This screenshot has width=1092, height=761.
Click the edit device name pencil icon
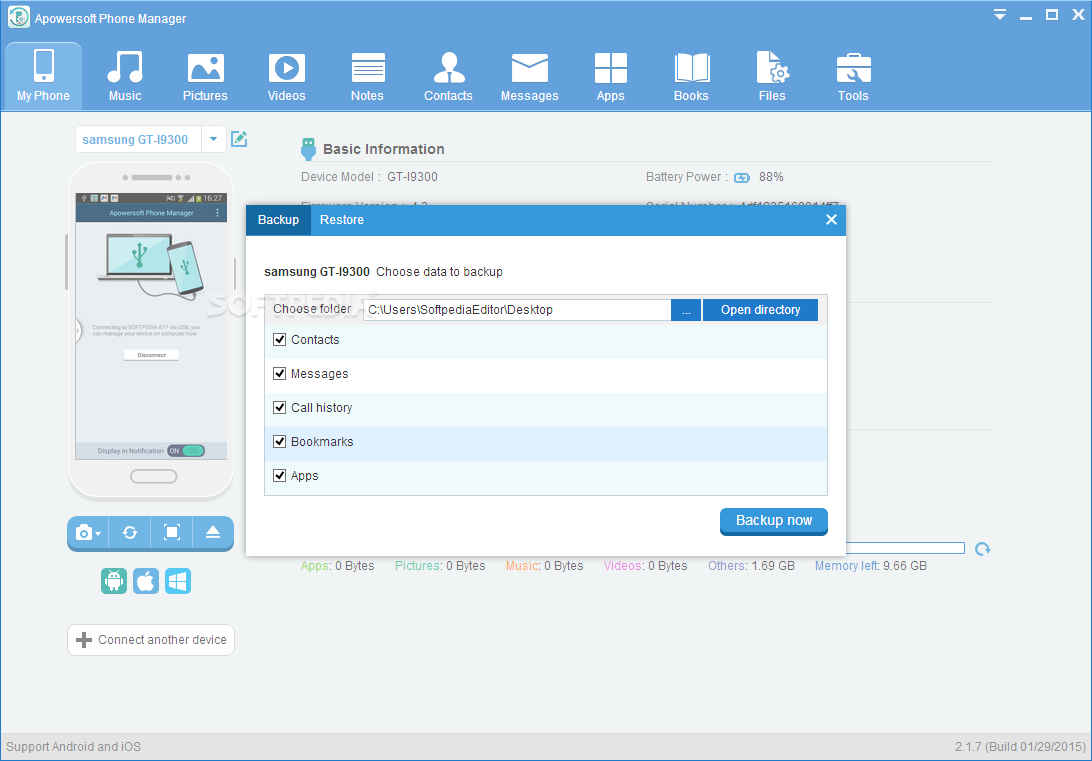pos(239,139)
